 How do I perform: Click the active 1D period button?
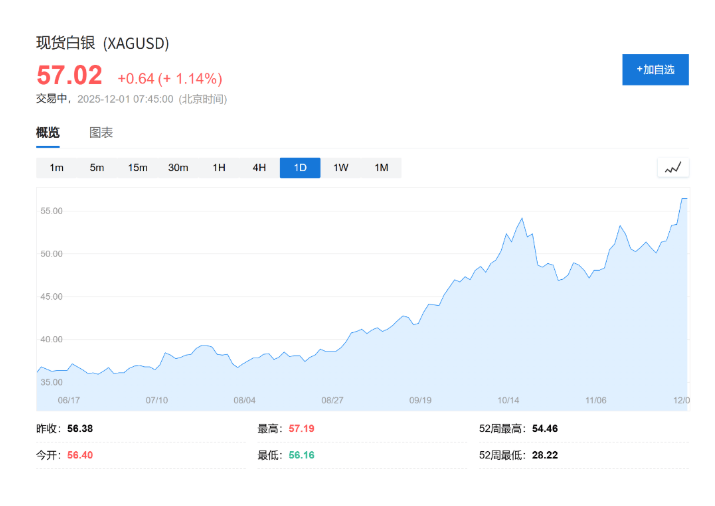point(300,168)
